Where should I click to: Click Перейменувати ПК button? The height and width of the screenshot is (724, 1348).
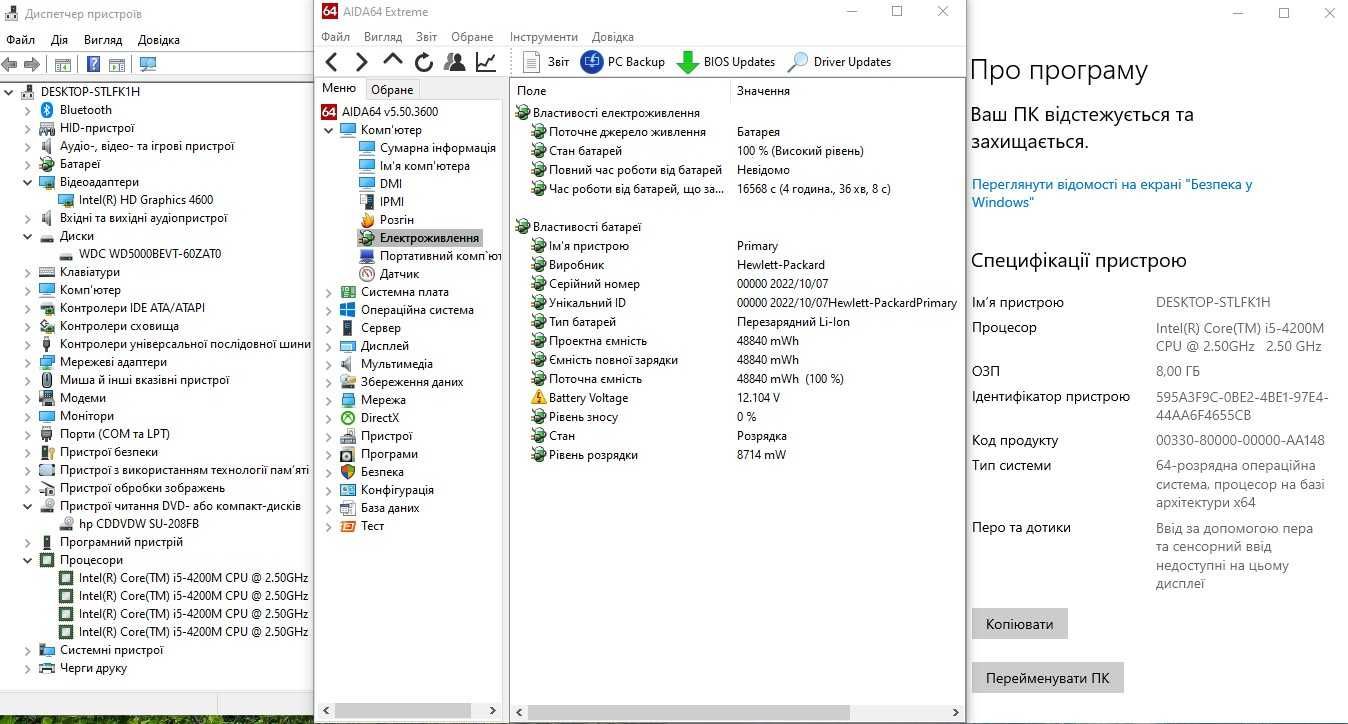coord(1048,677)
